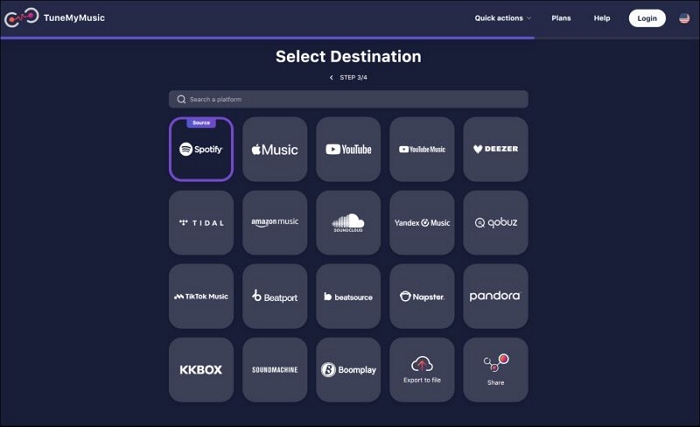700x427 pixels.
Task: Pick the YouTube platform tile
Action: [348, 149]
